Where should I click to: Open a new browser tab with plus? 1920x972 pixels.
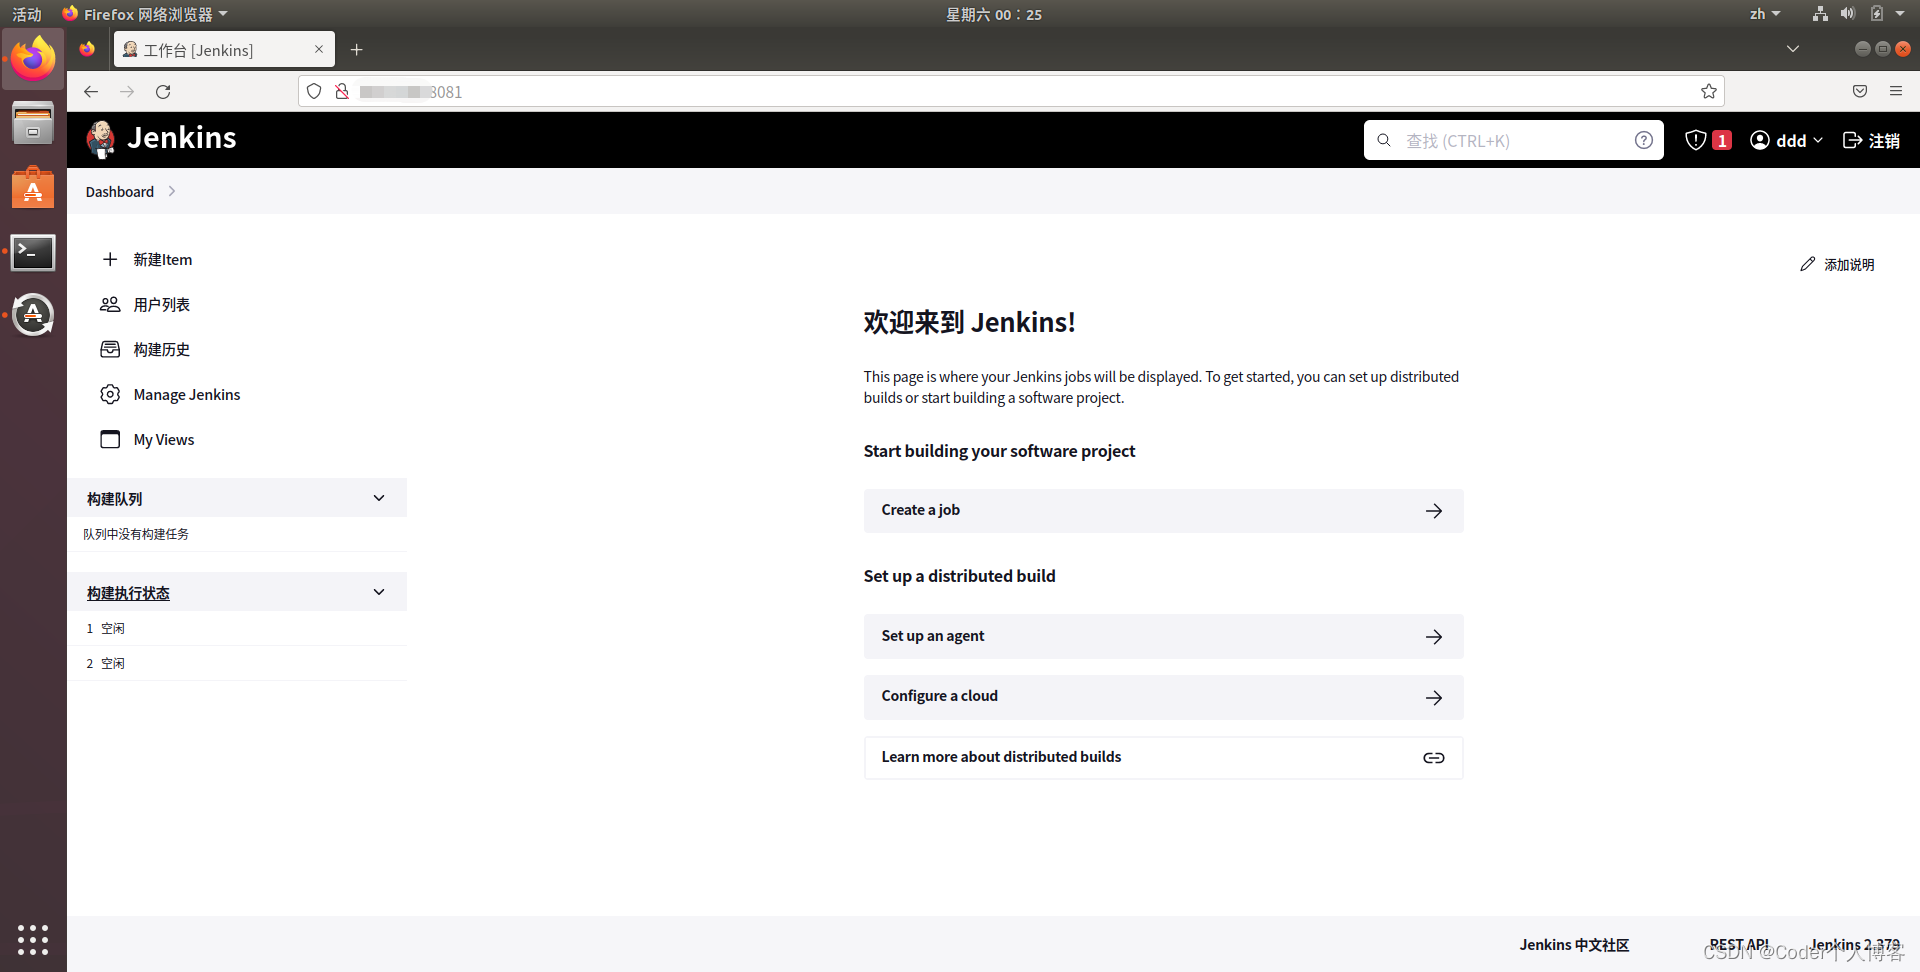pyautogui.click(x=356, y=49)
